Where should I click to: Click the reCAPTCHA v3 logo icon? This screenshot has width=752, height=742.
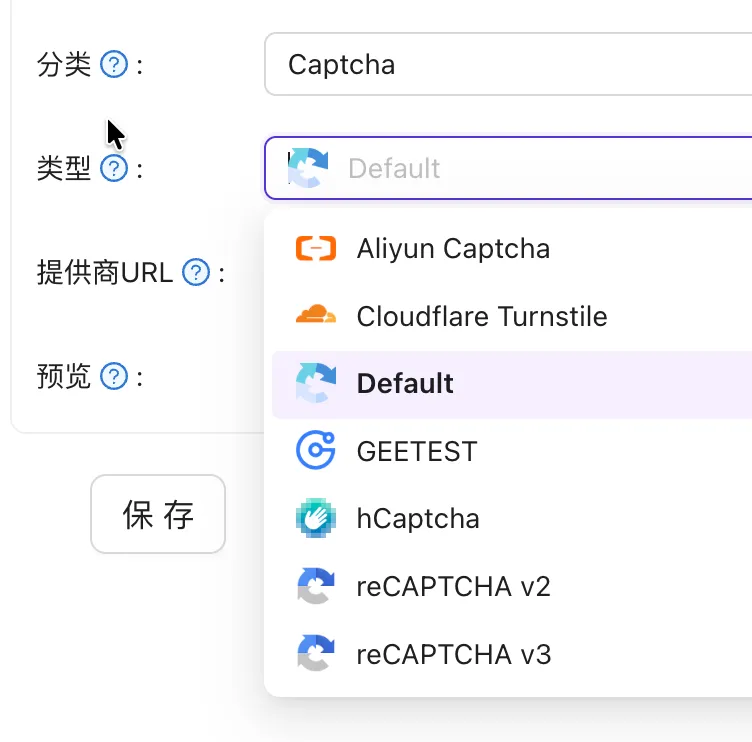pyautogui.click(x=316, y=654)
